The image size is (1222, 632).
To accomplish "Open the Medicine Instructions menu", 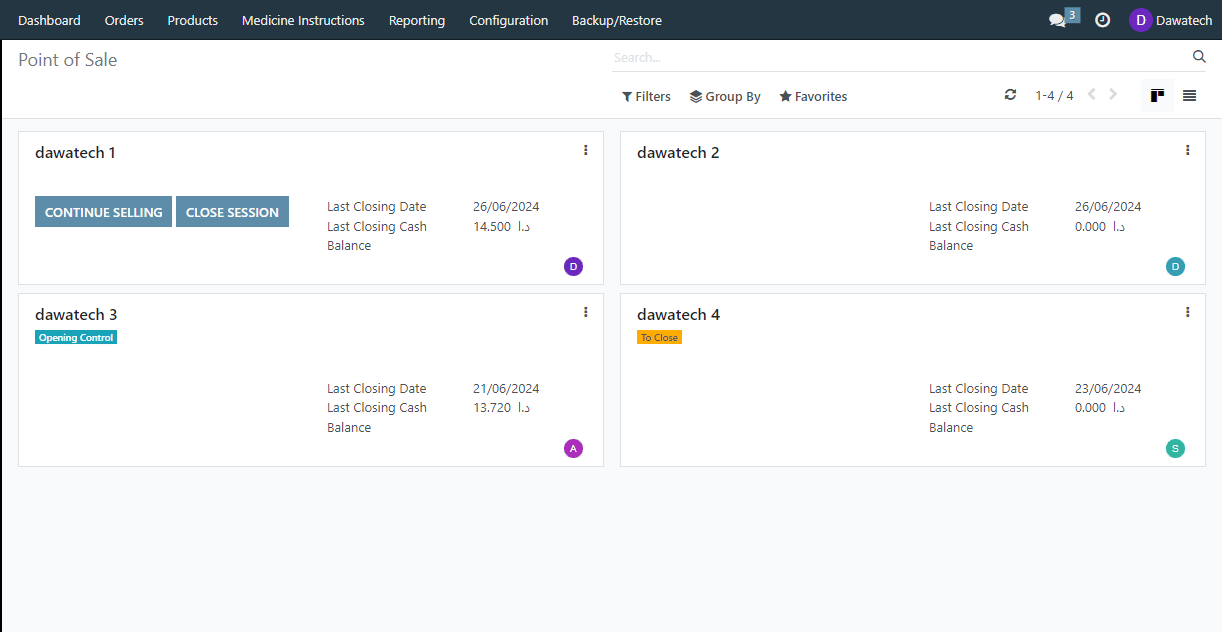I will pyautogui.click(x=303, y=20).
